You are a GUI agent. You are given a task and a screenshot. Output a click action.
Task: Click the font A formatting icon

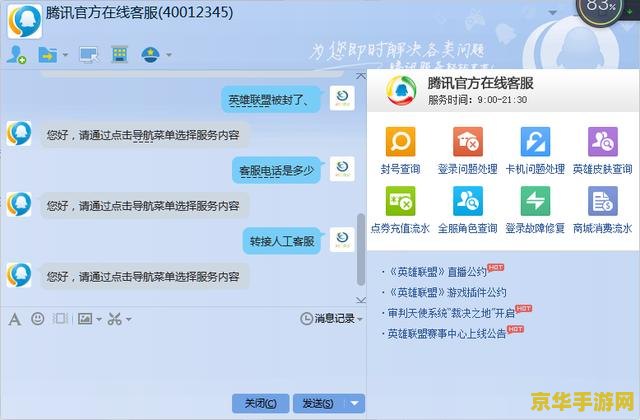click(15, 319)
